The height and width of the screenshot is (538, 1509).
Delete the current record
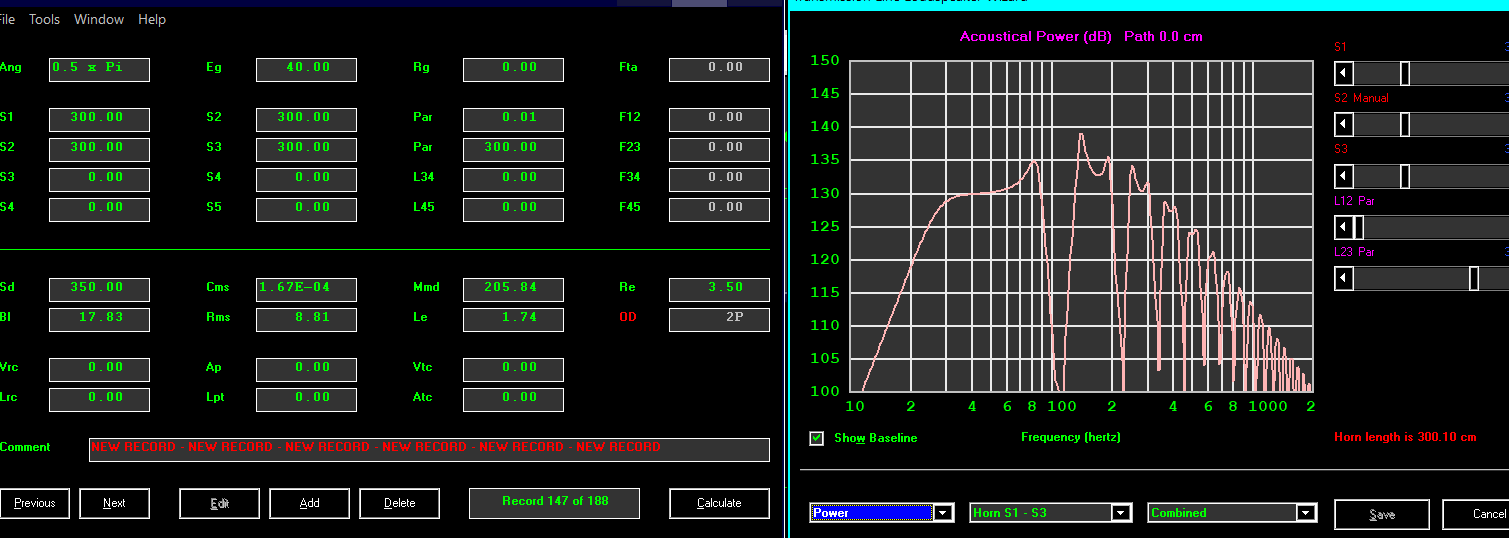[x=400, y=503]
